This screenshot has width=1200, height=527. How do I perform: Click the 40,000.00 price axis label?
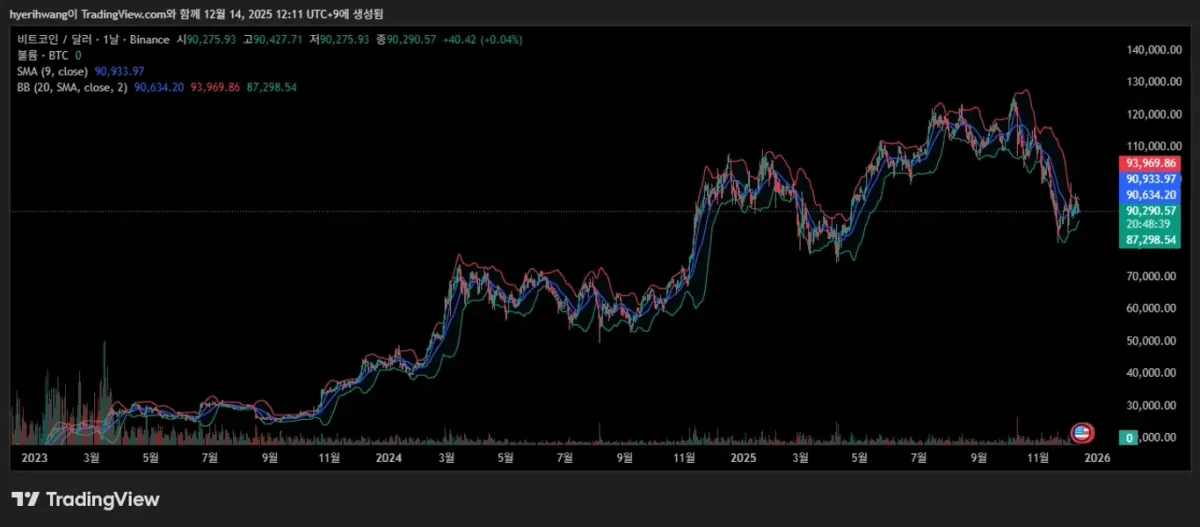pos(1151,373)
